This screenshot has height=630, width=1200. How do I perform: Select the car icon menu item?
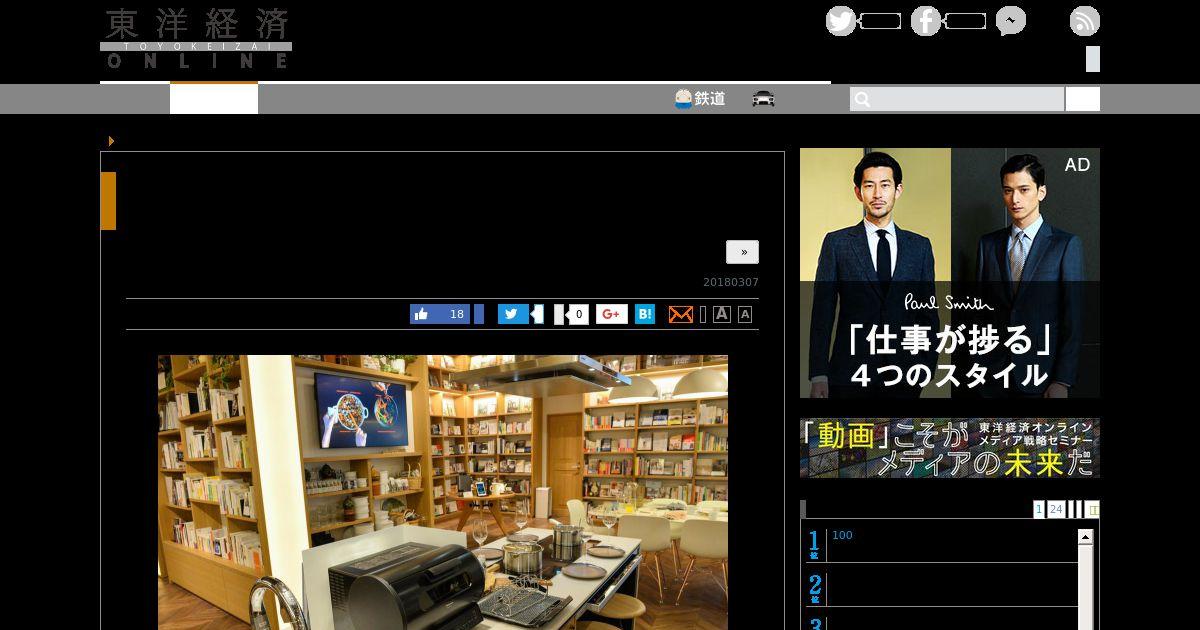764,99
